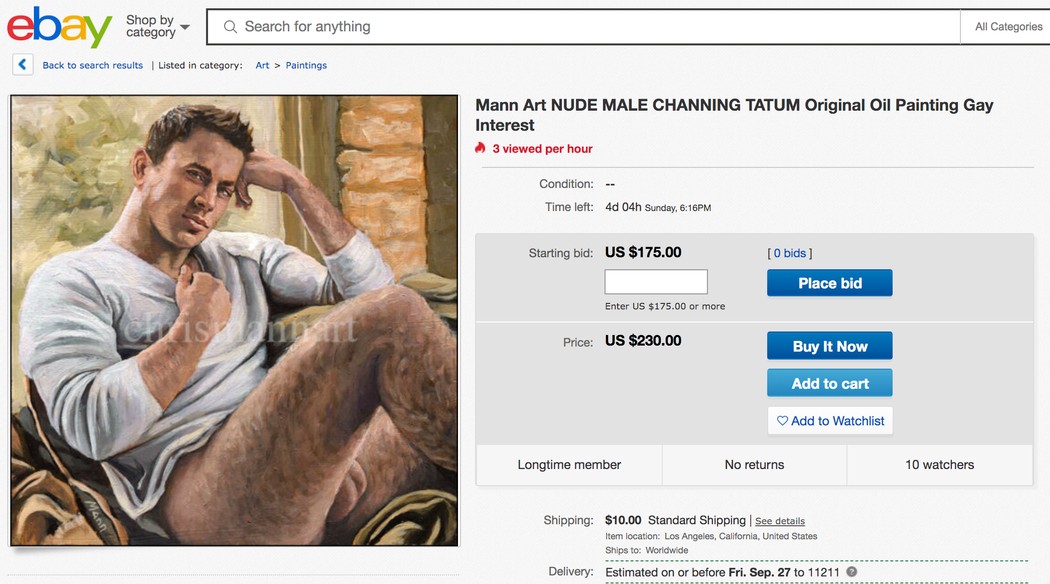Image resolution: width=1050 pixels, height=584 pixels.
Task: Open the 0 bids link
Action: point(790,253)
